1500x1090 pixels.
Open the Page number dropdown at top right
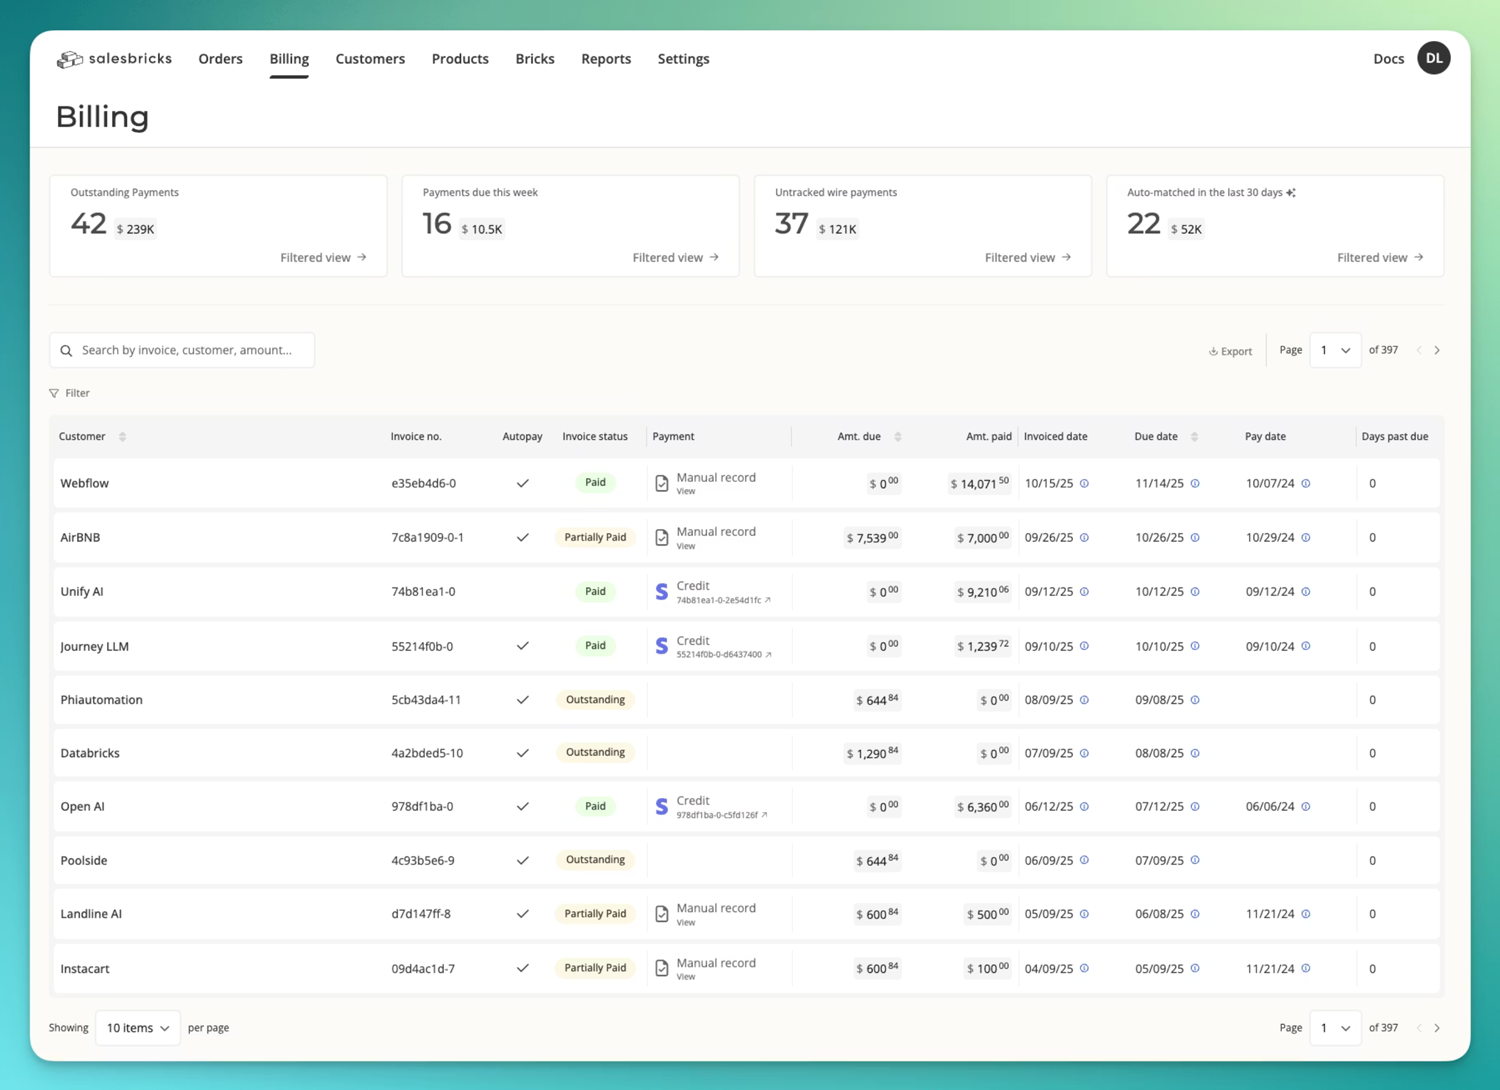click(x=1335, y=350)
